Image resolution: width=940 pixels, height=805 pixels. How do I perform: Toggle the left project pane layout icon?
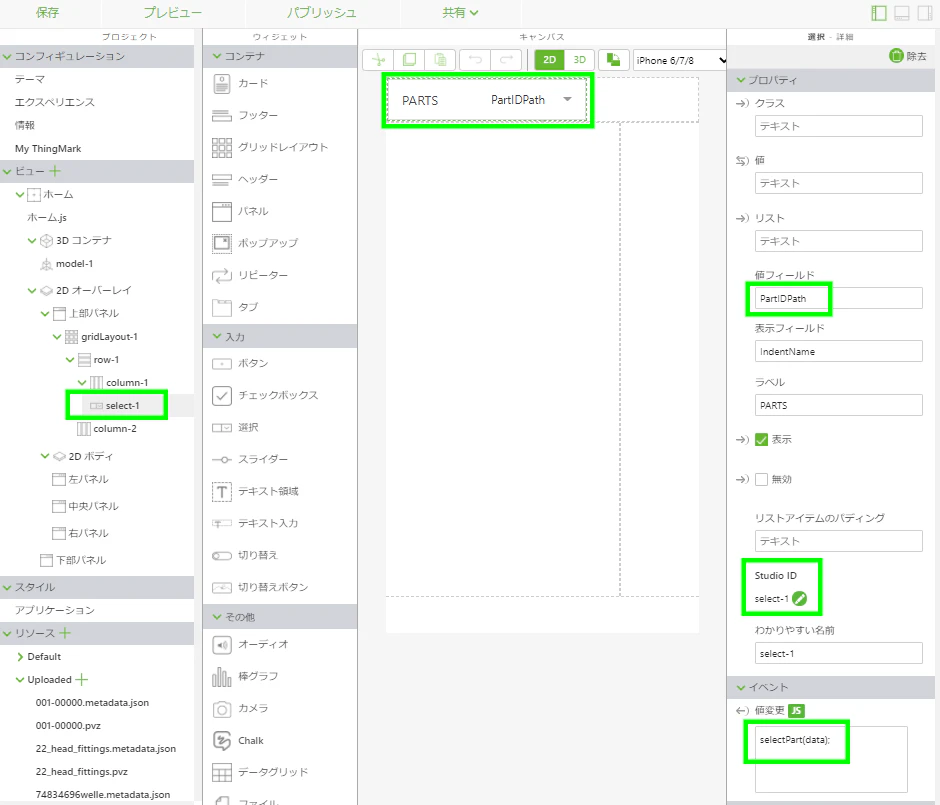879,13
